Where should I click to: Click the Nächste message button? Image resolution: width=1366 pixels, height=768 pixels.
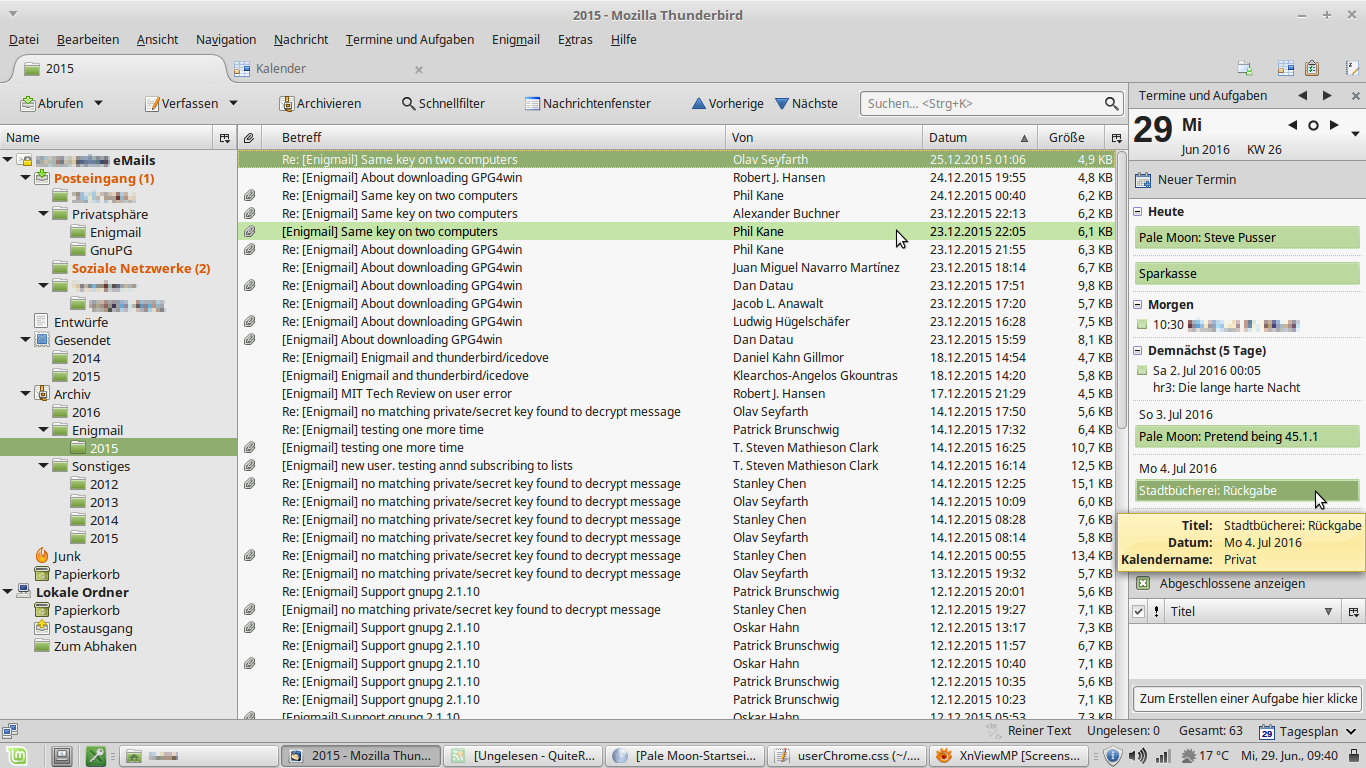[x=806, y=103]
